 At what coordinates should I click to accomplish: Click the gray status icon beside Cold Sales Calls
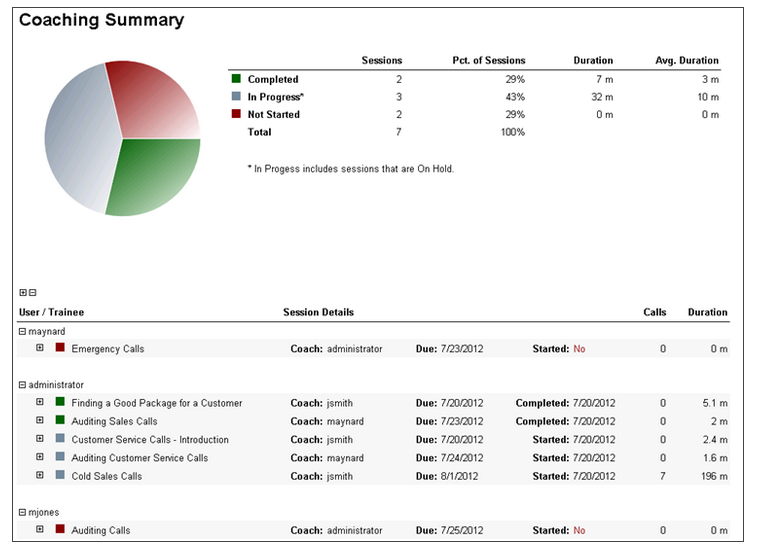(60, 475)
